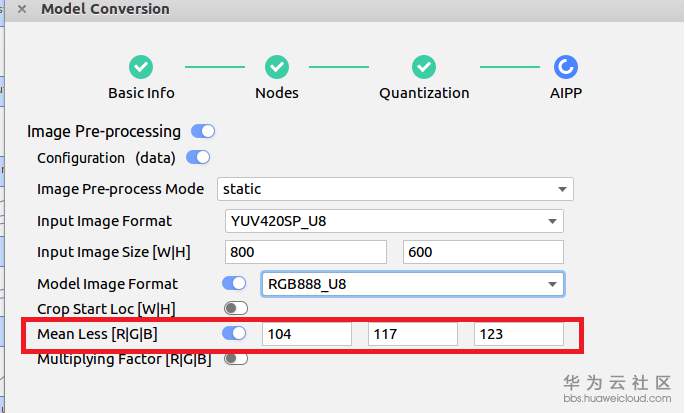Disable the Model Image Format switch

click(234, 283)
